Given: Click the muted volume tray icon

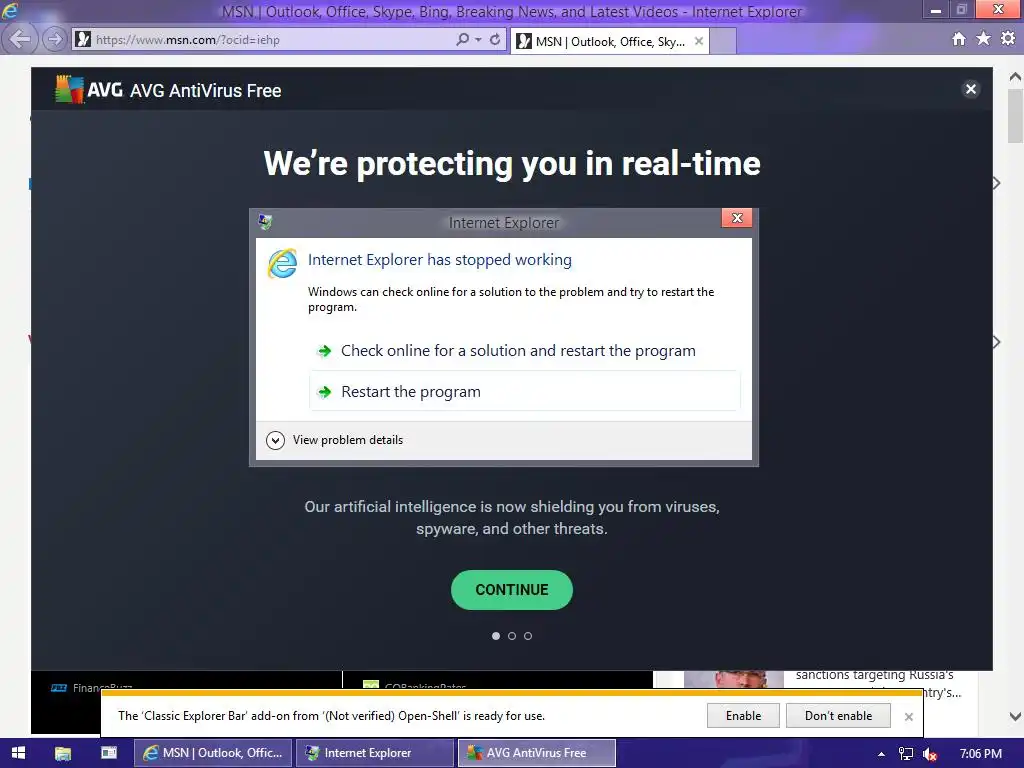Looking at the screenshot, I should click(x=930, y=754).
